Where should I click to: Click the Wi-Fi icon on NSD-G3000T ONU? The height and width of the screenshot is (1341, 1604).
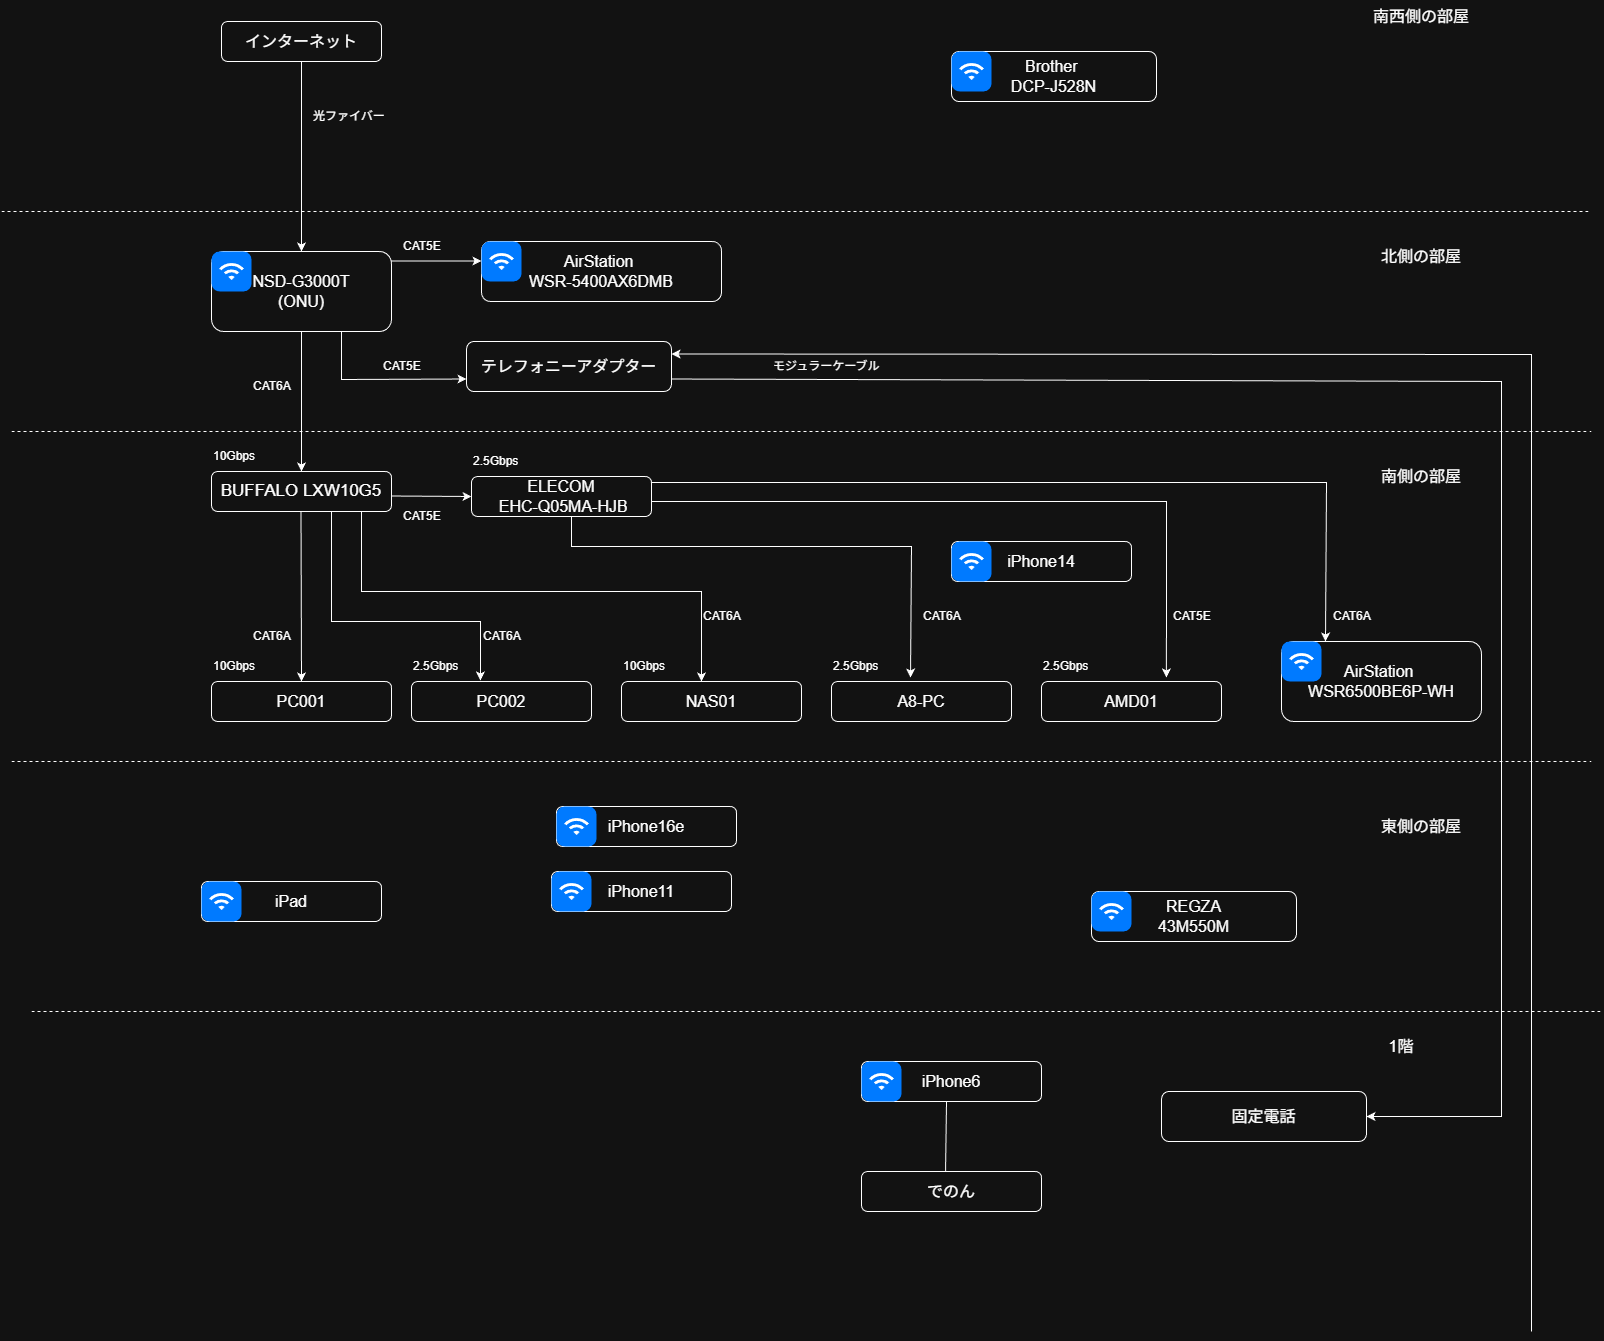(231, 271)
